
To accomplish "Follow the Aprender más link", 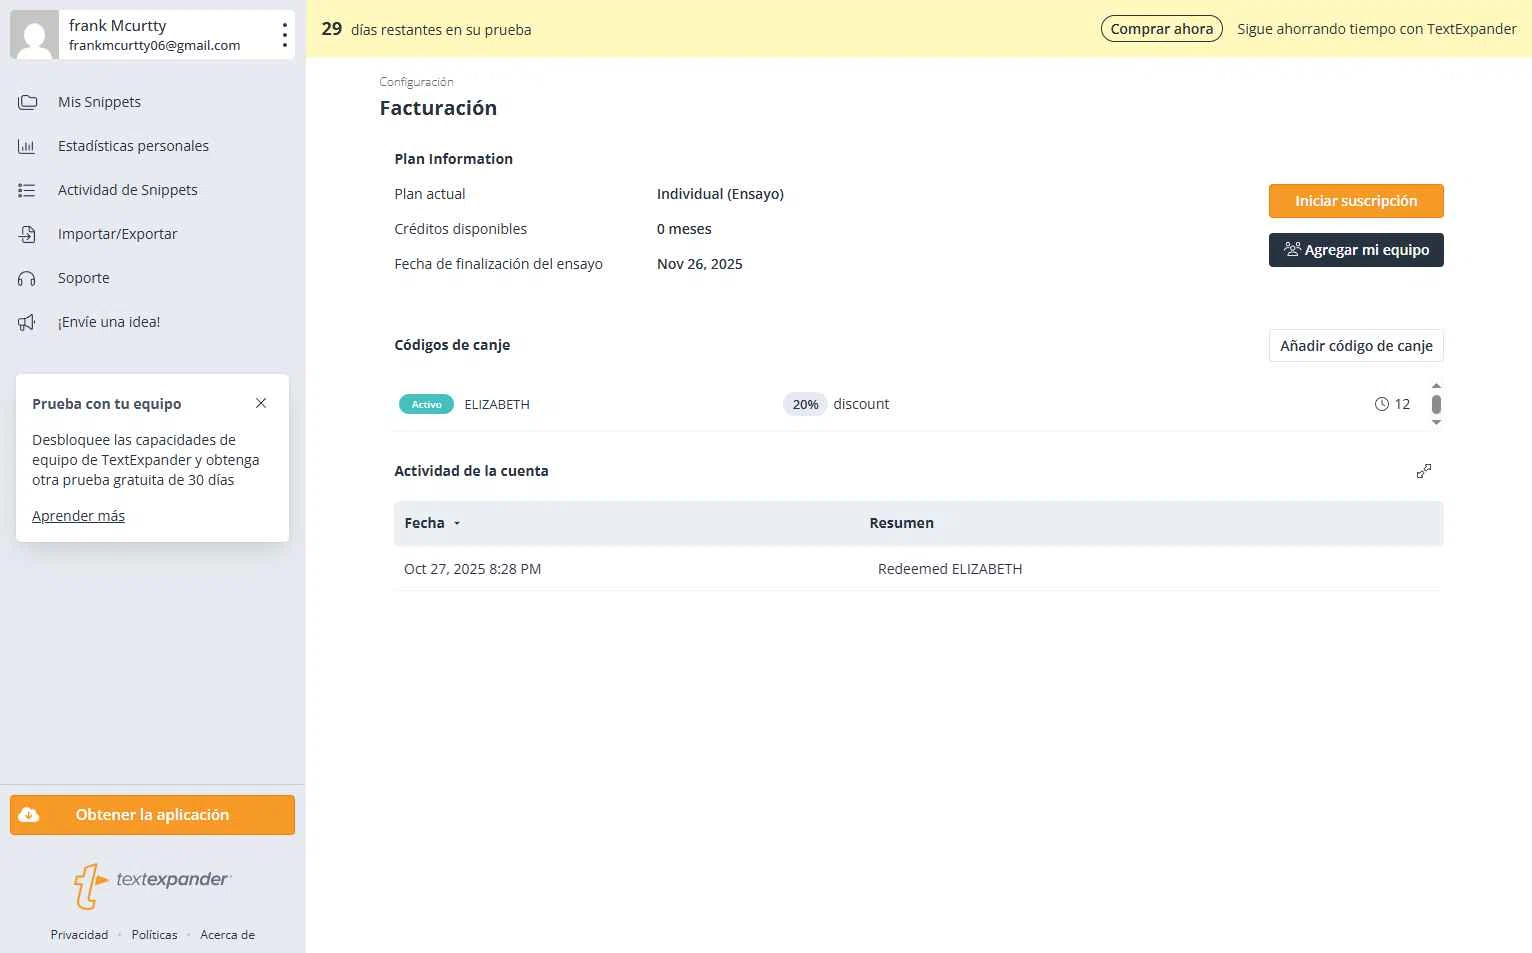I will pos(78,516).
